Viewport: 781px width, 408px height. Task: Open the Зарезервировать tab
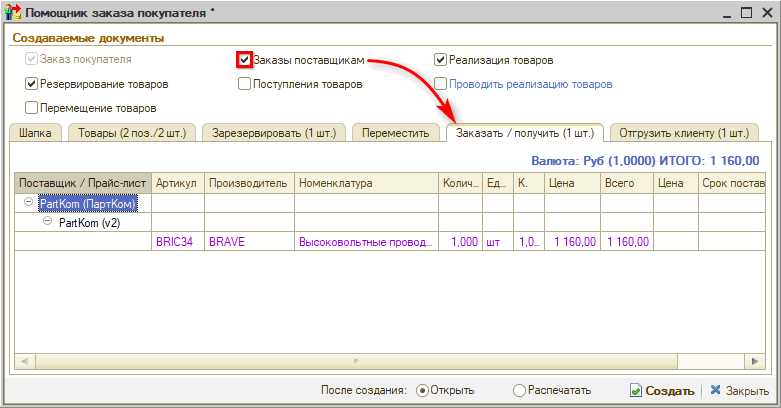click(x=274, y=132)
